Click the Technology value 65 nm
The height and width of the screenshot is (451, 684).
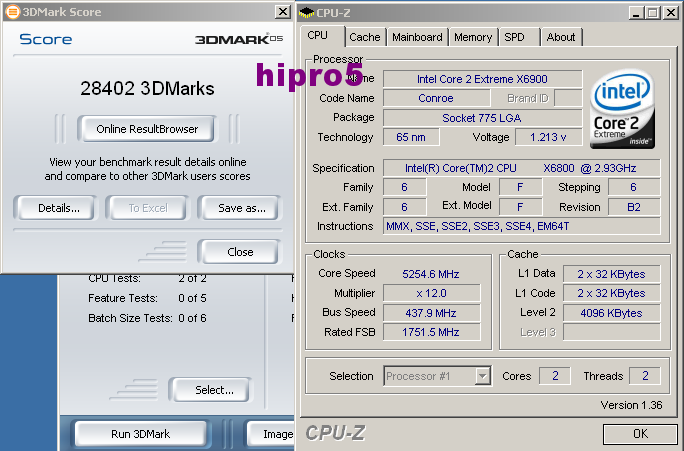(411, 137)
